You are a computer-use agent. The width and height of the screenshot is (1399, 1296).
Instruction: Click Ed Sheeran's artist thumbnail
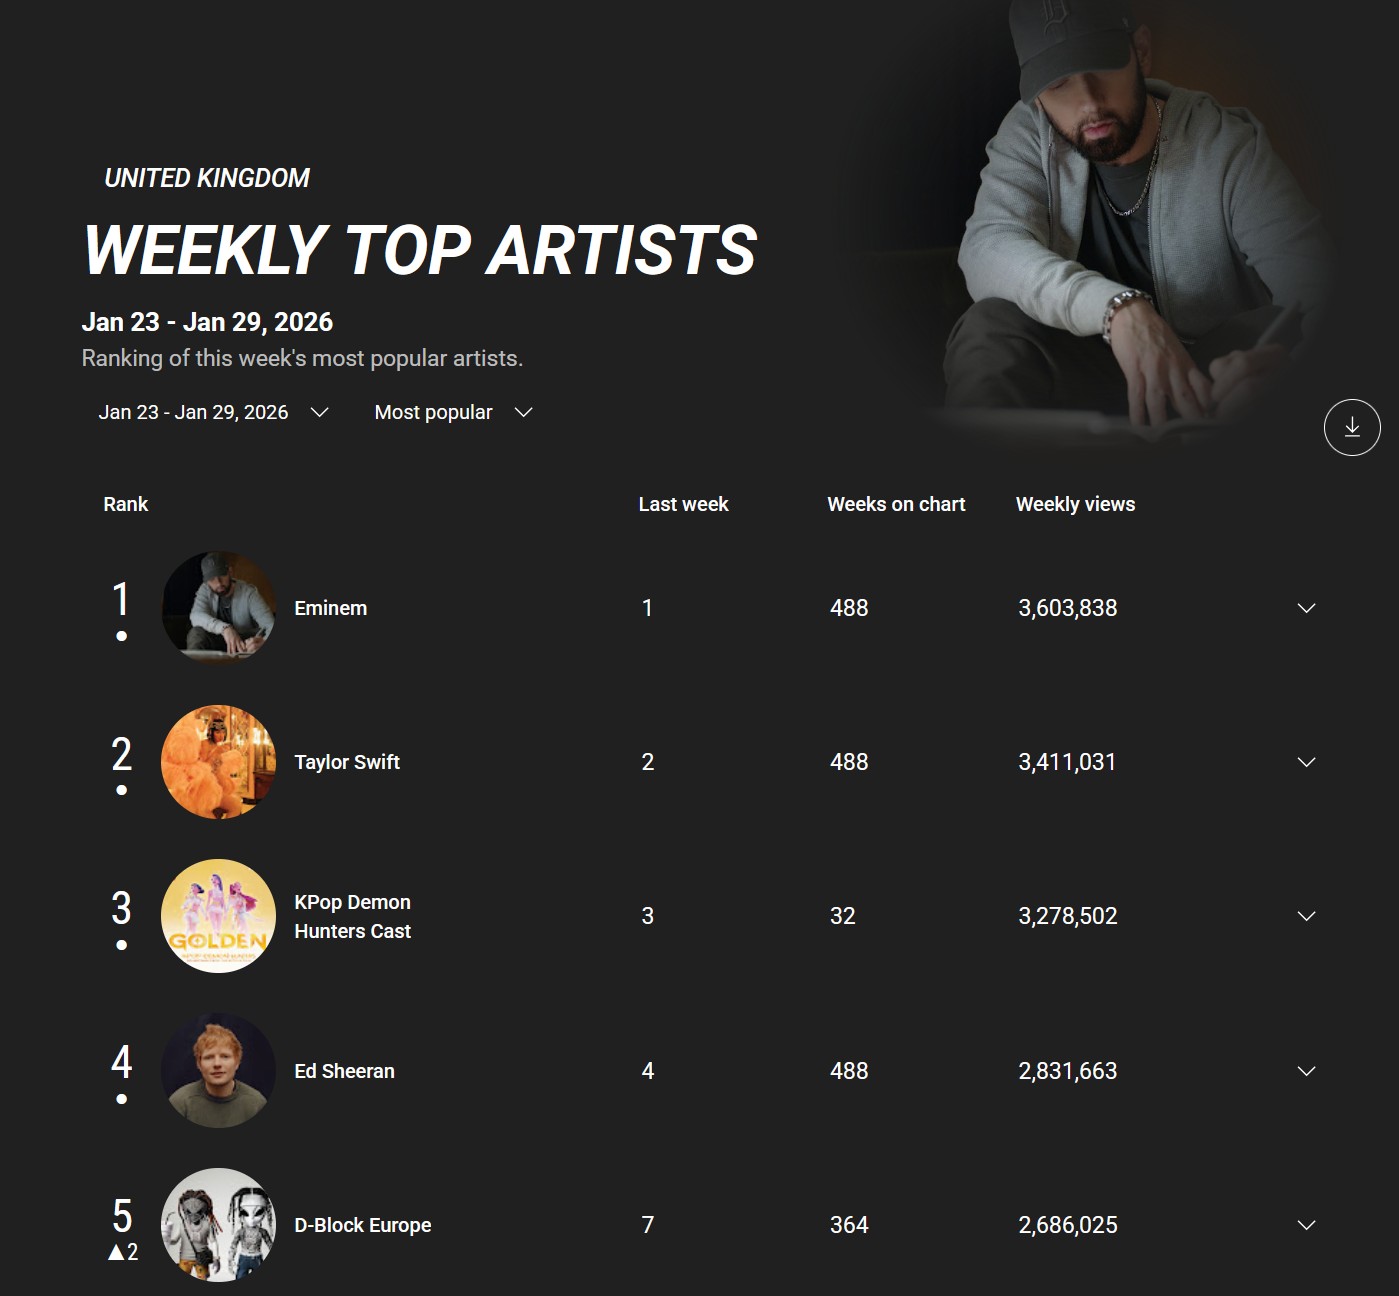(x=218, y=1071)
